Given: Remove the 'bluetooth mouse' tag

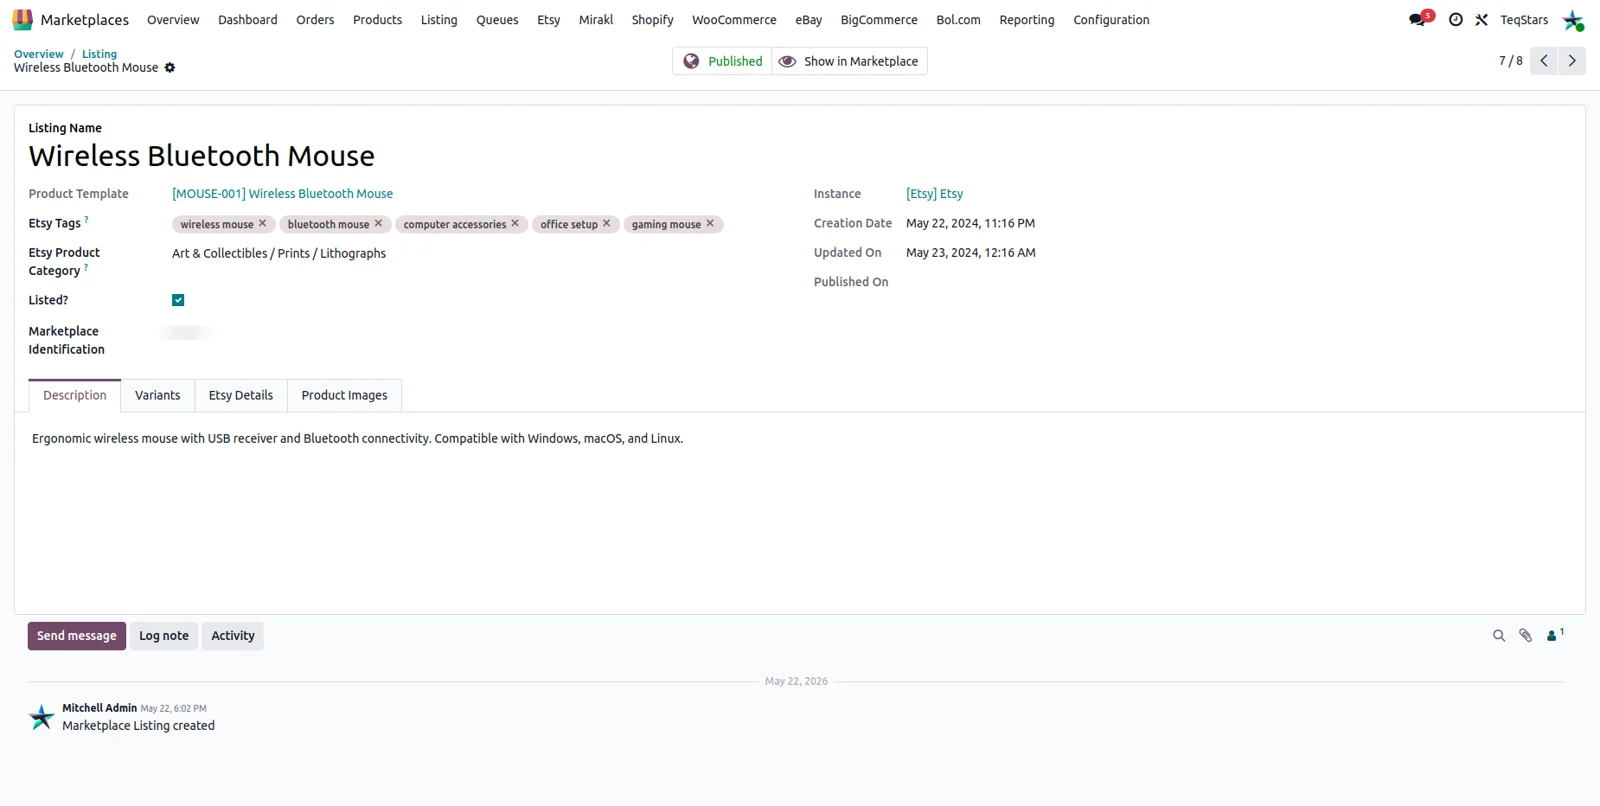Looking at the screenshot, I should (379, 224).
